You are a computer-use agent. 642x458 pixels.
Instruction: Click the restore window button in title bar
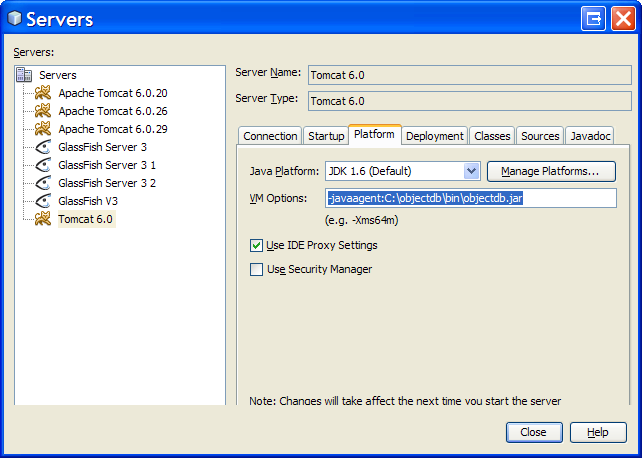coord(593,18)
